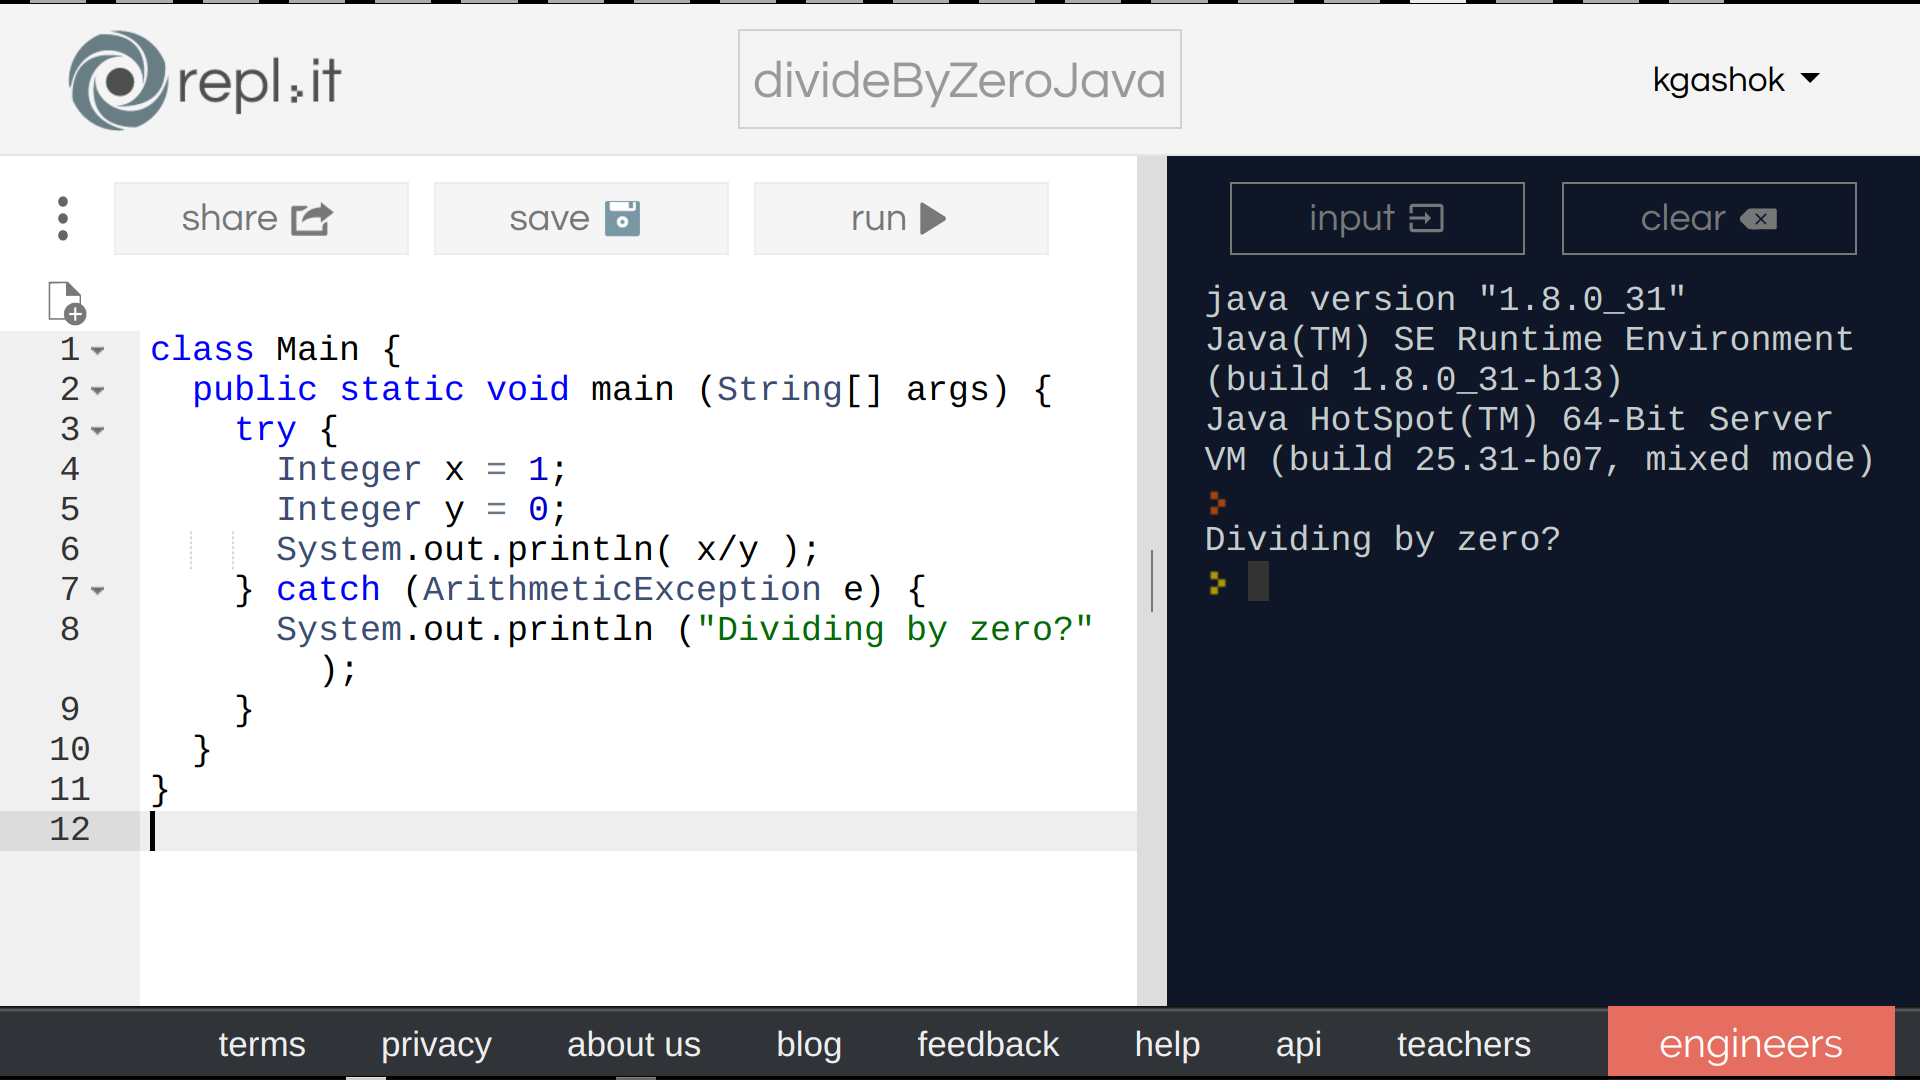Click the 'public static void main' line
The image size is (1920, 1080).
pyautogui.click(x=622, y=390)
